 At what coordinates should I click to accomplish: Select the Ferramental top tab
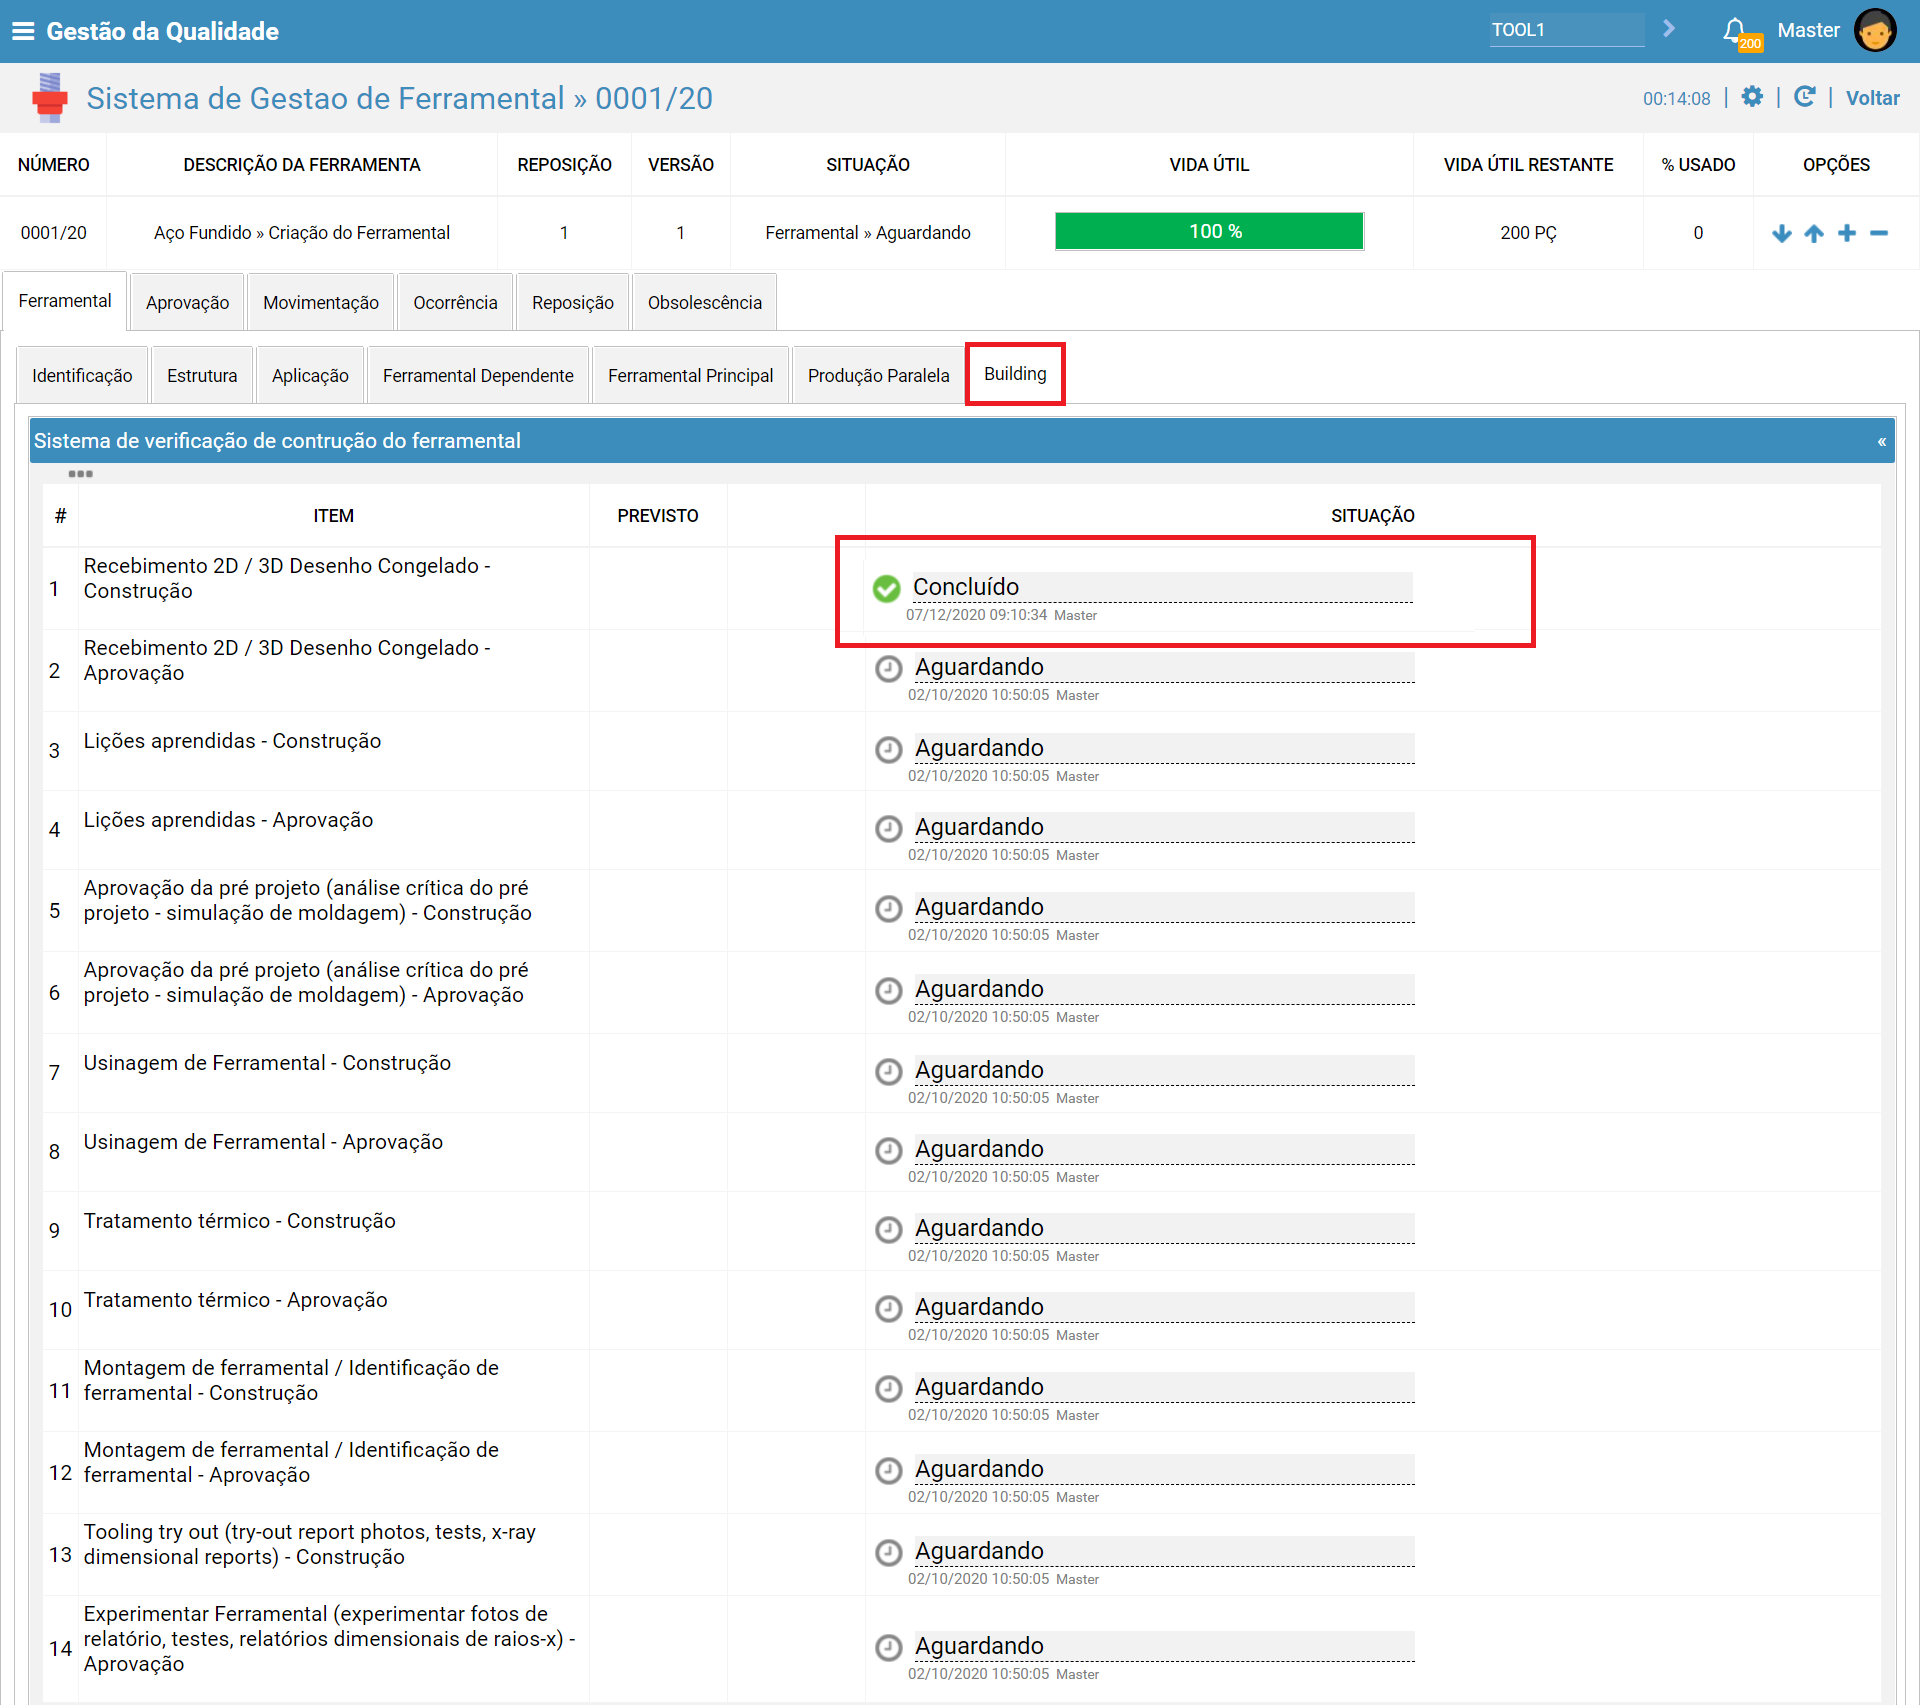[x=65, y=301]
